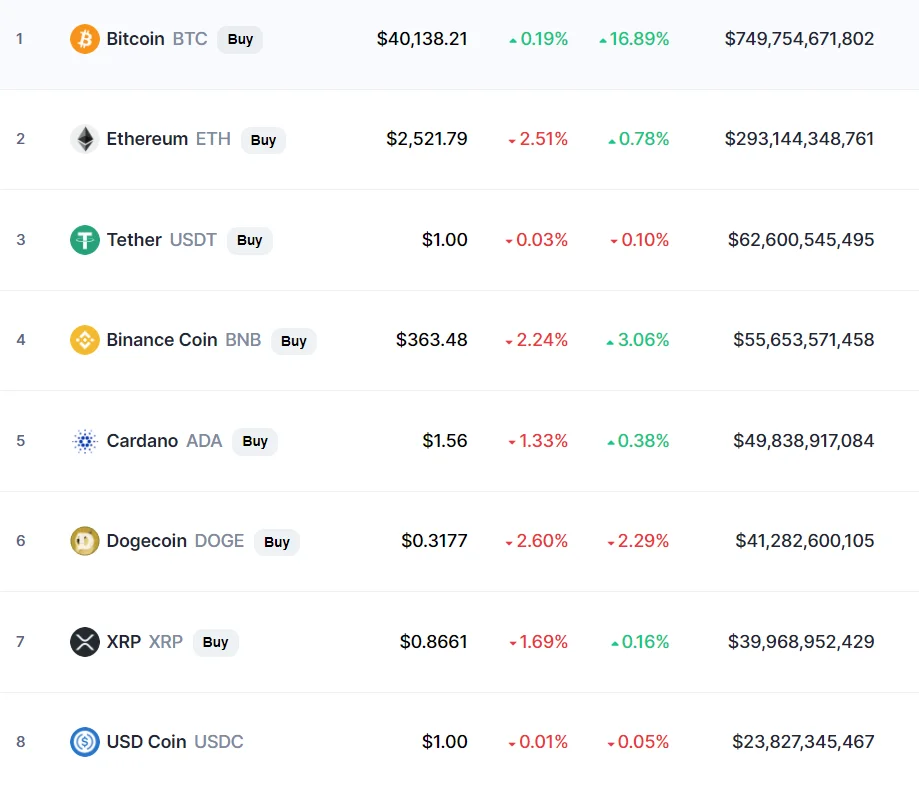The width and height of the screenshot is (919, 789).
Task: Click the black XRP logo icon
Action: (x=85, y=642)
